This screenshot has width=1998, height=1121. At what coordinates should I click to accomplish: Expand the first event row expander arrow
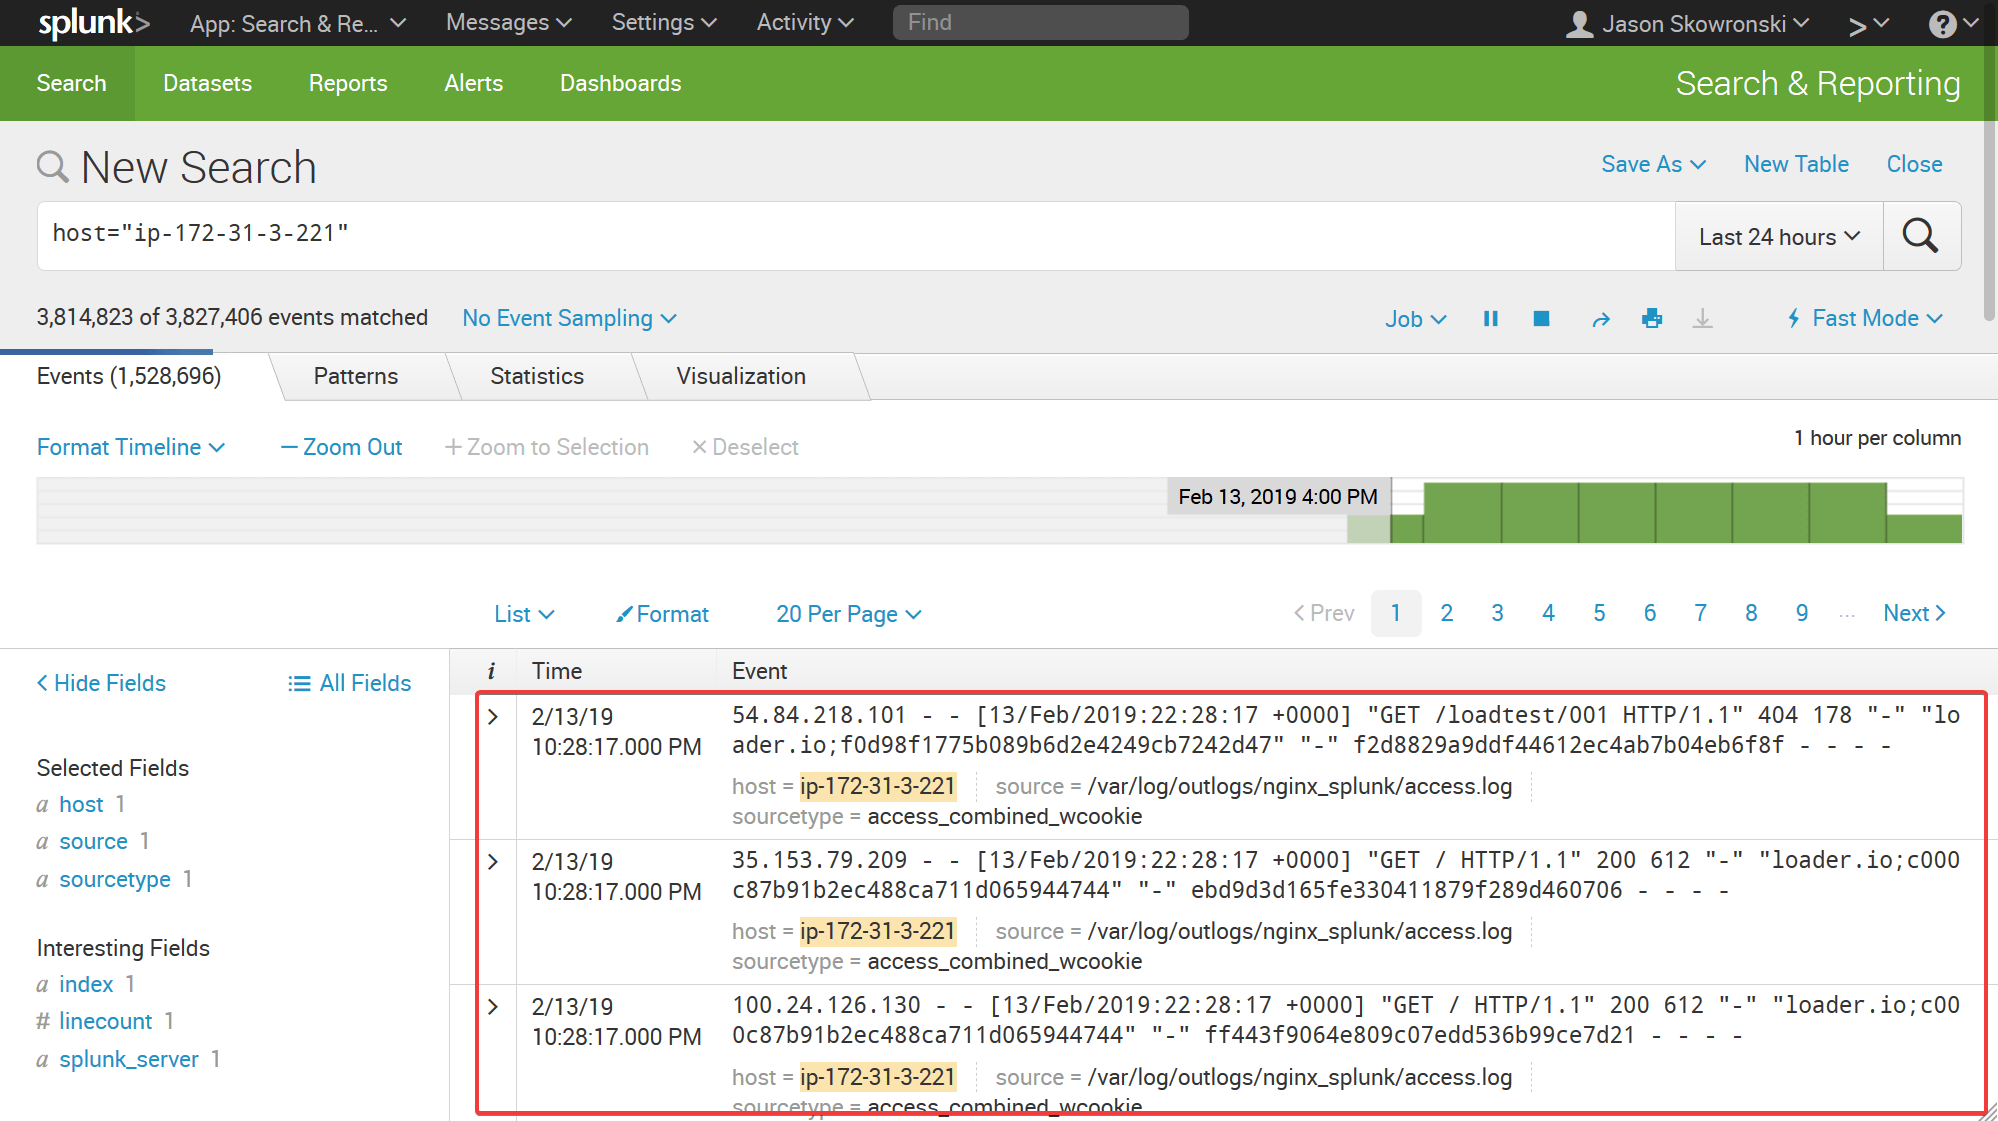coord(493,715)
